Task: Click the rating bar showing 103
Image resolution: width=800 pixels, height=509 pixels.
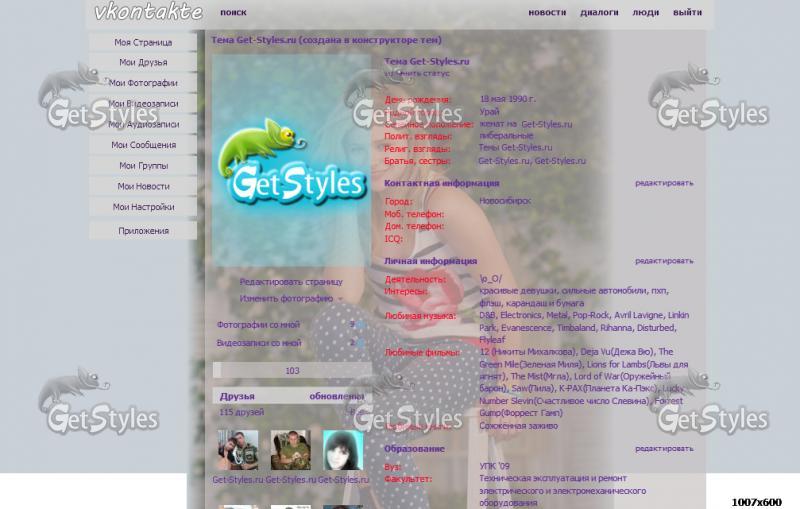Action: [x=292, y=370]
